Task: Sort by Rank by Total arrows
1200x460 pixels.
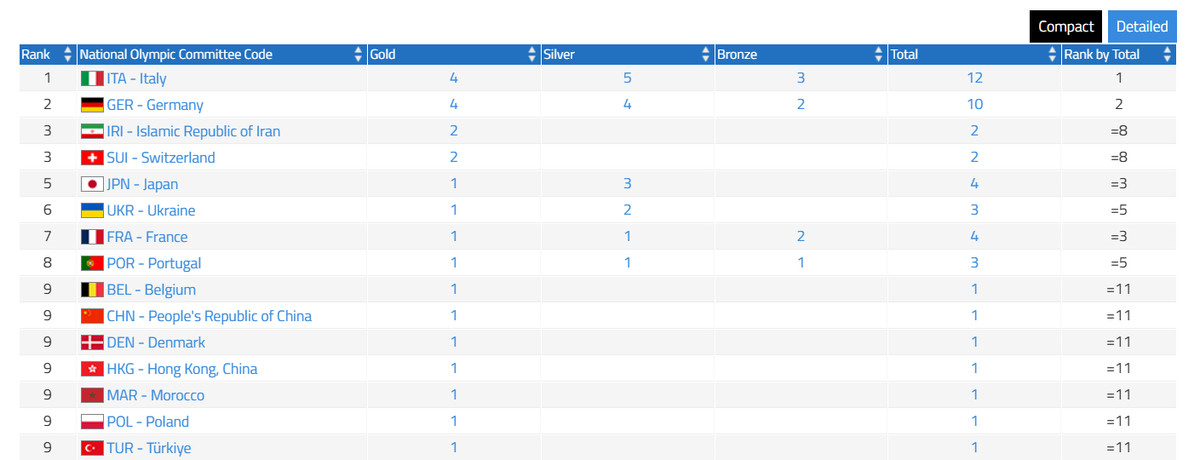Action: pyautogui.click(x=1167, y=55)
